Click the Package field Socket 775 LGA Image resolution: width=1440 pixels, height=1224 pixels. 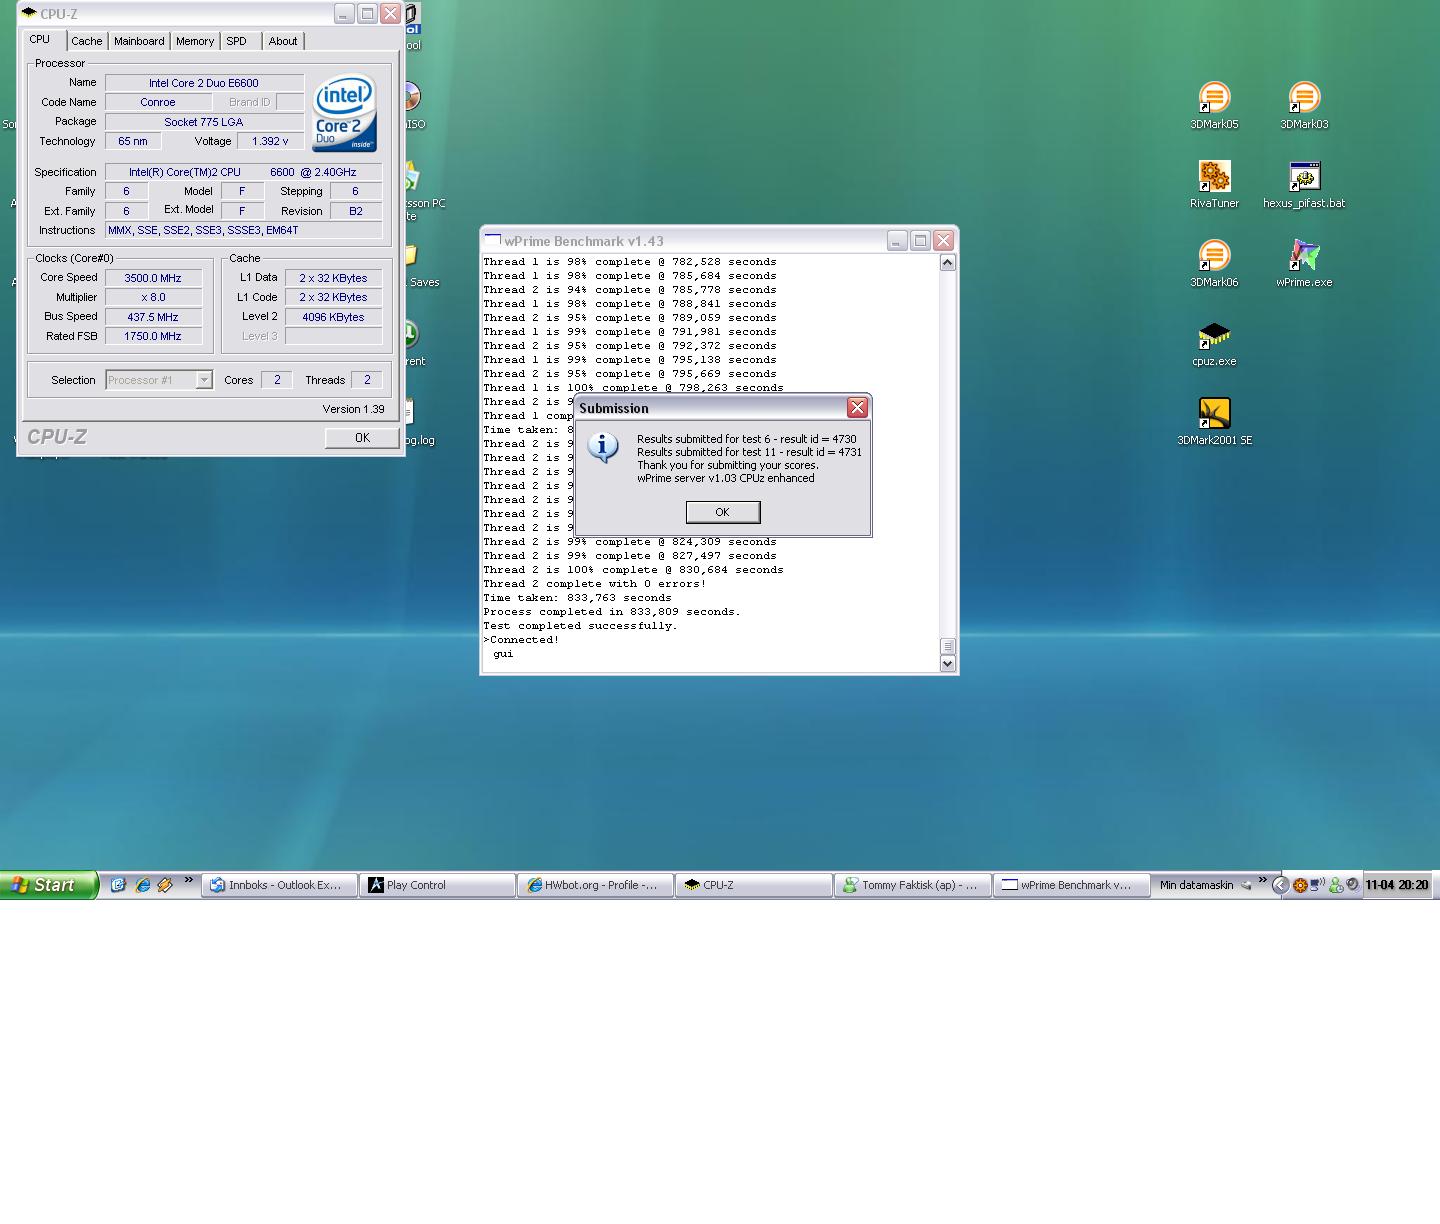click(x=204, y=122)
